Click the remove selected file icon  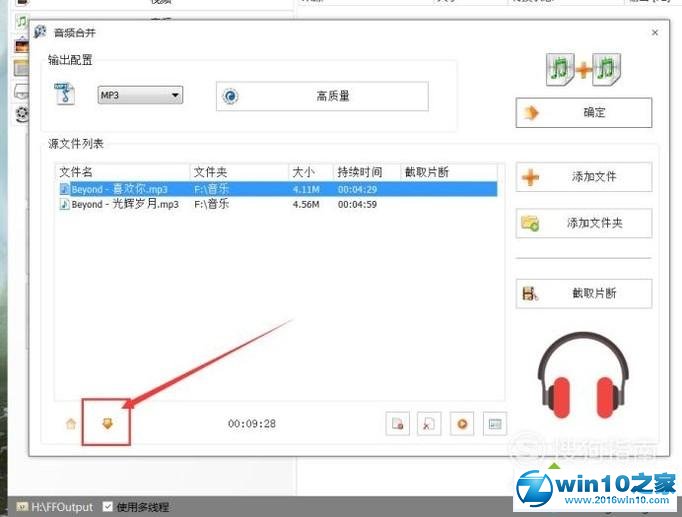pyautogui.click(x=397, y=423)
